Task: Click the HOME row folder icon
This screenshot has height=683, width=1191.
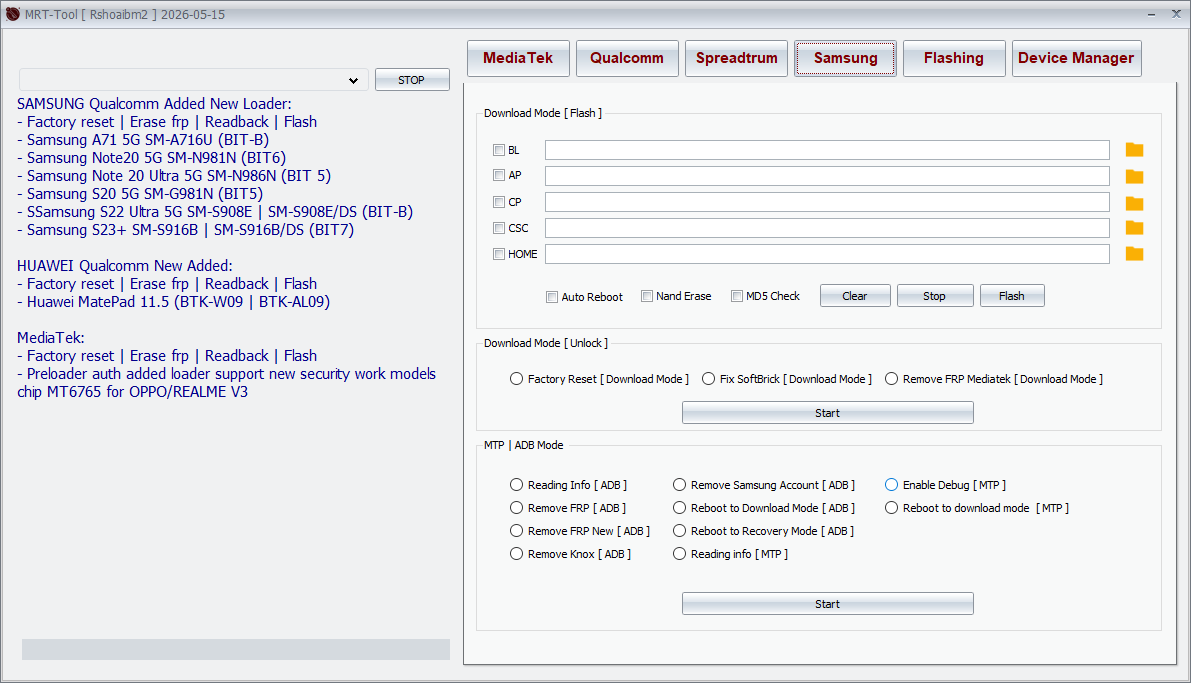Action: 1134,254
